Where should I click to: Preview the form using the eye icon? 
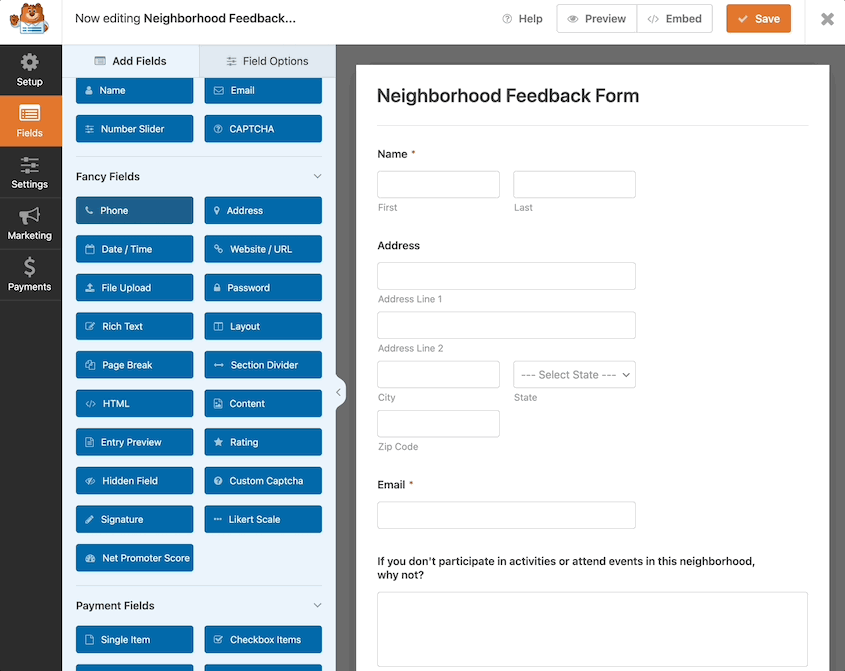click(x=596, y=18)
